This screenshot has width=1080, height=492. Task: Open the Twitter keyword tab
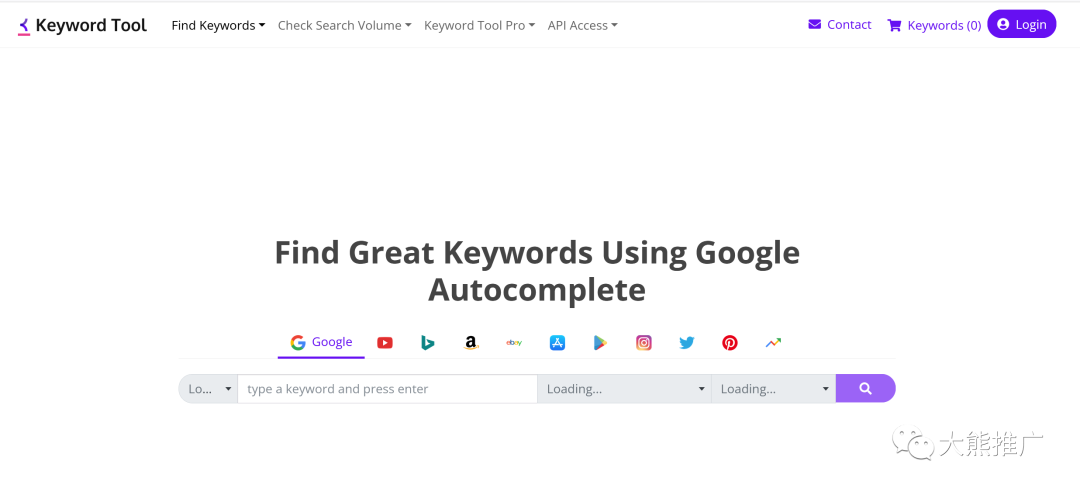687,342
